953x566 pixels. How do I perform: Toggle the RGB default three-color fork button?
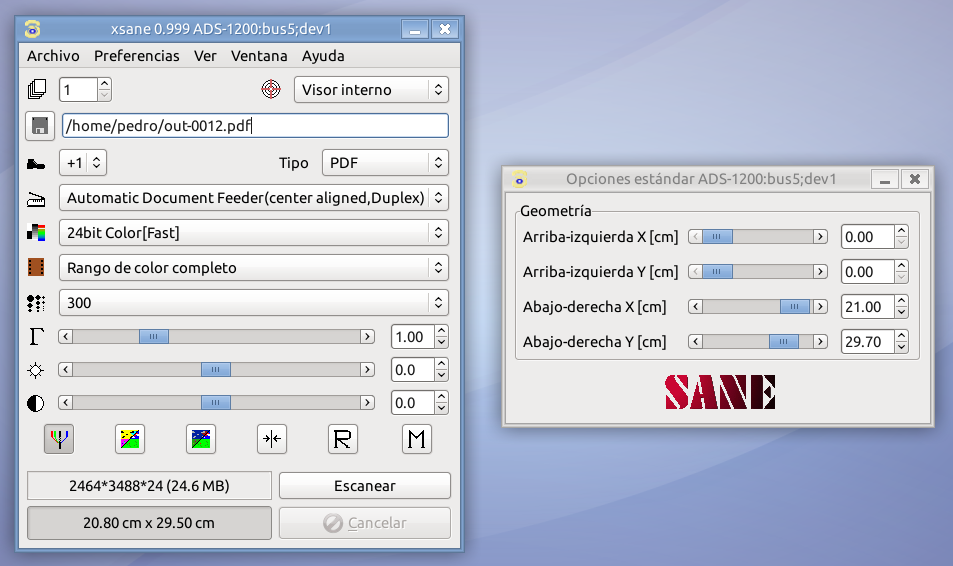pyautogui.click(x=58, y=439)
